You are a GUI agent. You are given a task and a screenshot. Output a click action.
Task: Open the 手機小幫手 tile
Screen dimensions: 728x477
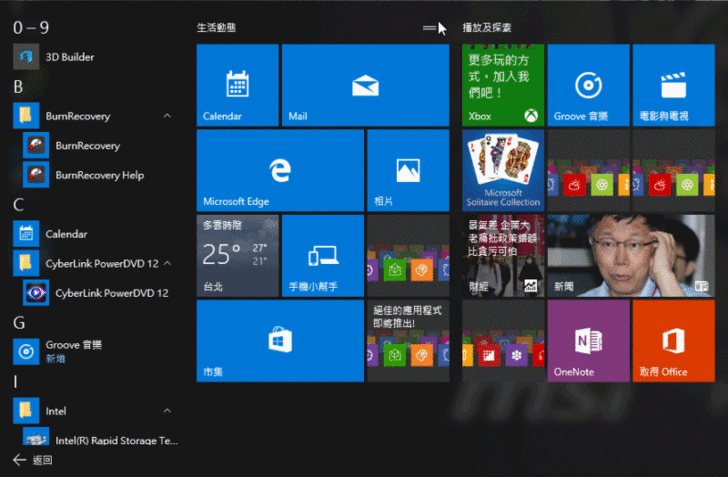(x=323, y=255)
